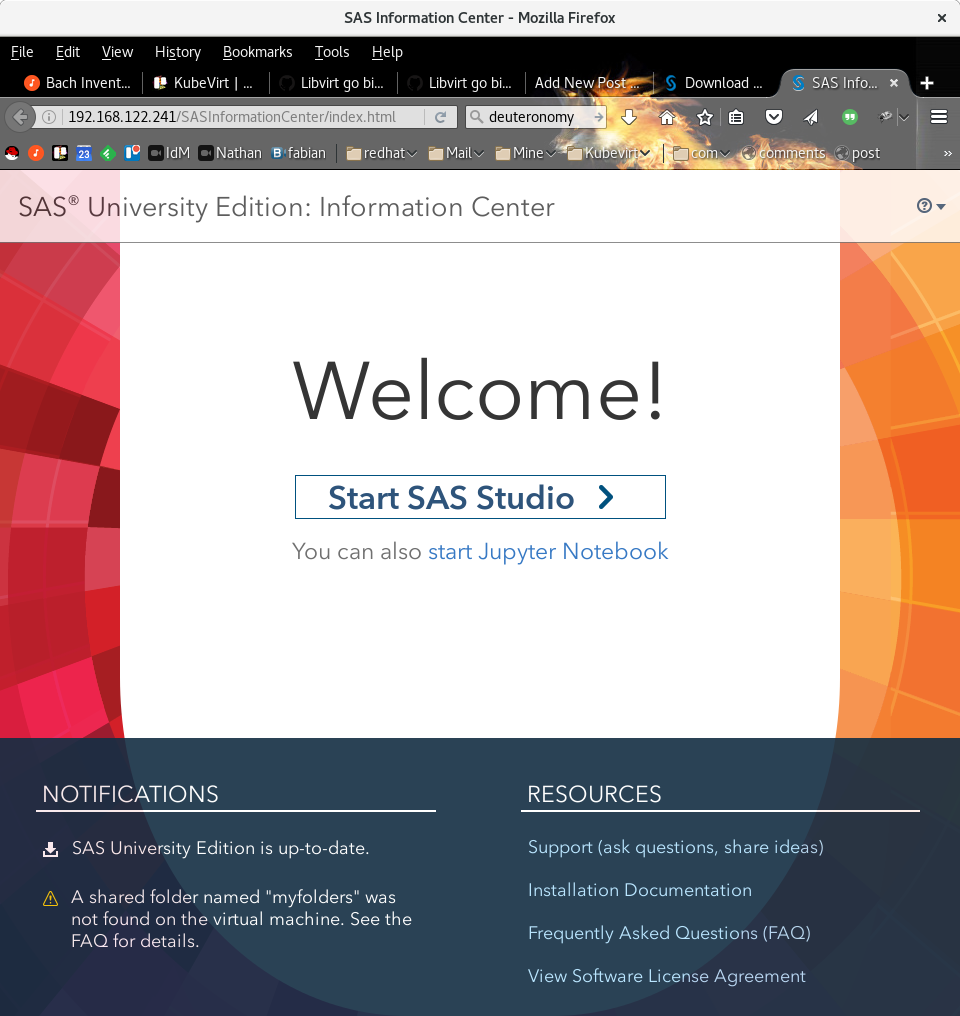Viewport: 960px width, 1016px height.
Task: Follow the start Jupyter Notebook link
Action: click(548, 551)
